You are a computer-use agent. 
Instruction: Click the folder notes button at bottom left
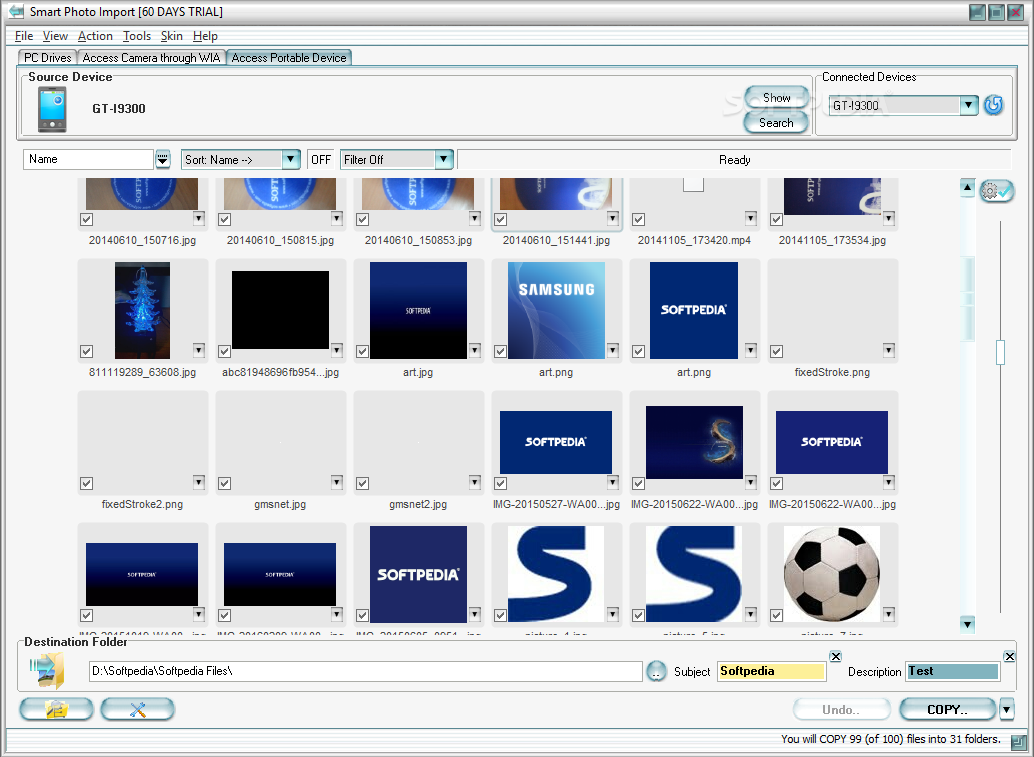(x=57, y=710)
